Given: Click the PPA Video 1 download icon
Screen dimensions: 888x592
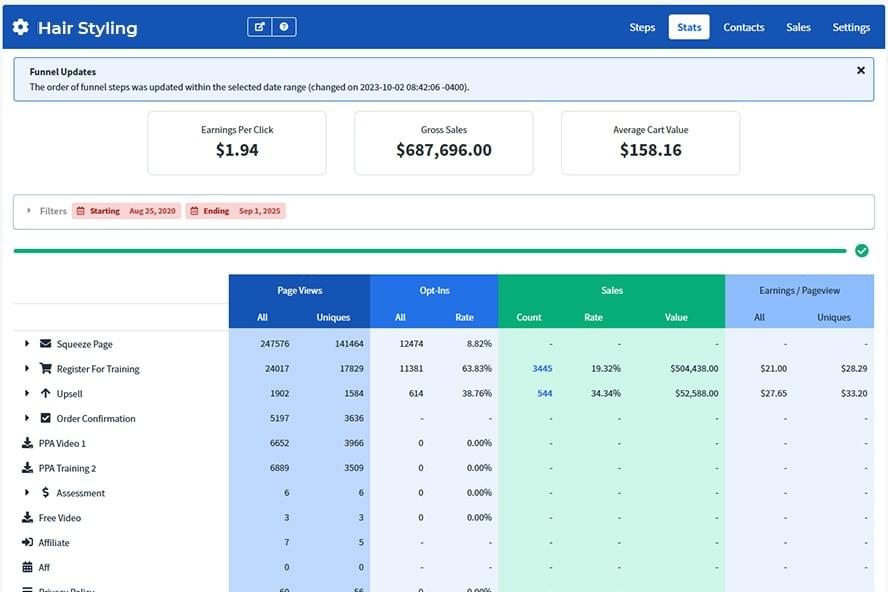Looking at the screenshot, I should (x=27, y=443).
